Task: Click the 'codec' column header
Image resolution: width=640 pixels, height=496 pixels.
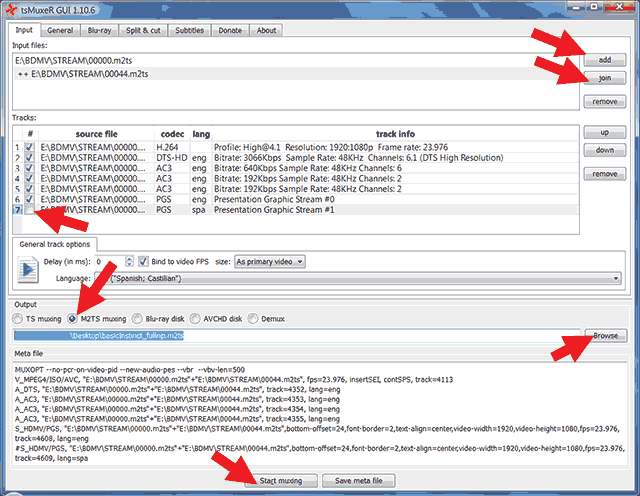Action: (x=172, y=134)
